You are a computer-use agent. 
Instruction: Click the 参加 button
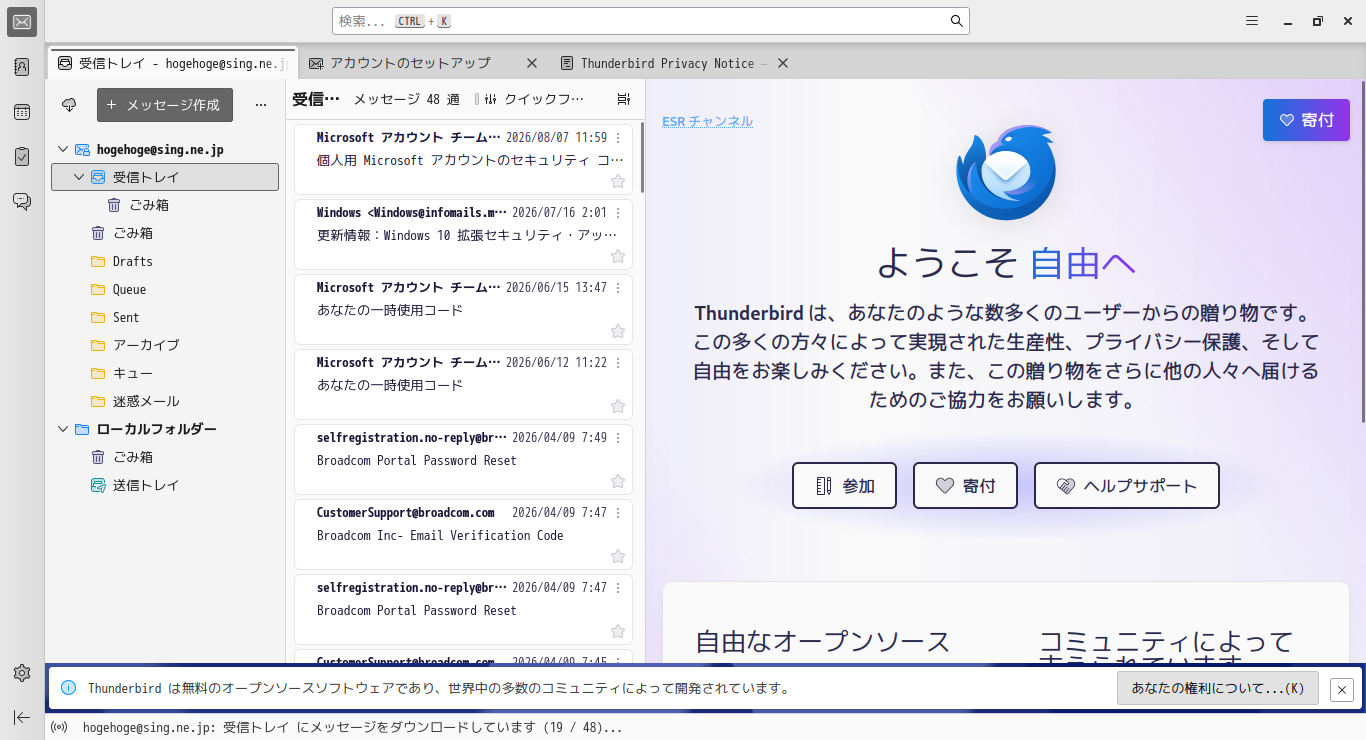(x=844, y=486)
